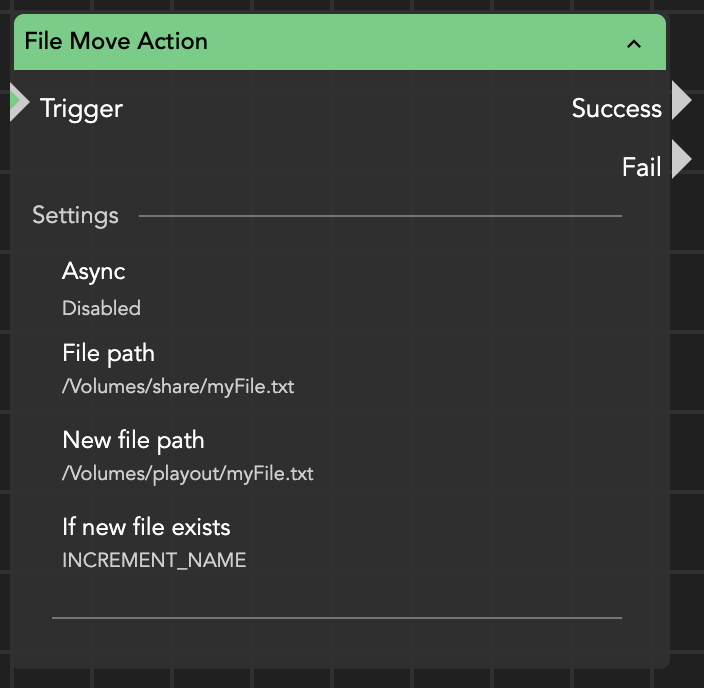Click the Success output port arrow

pos(682,101)
